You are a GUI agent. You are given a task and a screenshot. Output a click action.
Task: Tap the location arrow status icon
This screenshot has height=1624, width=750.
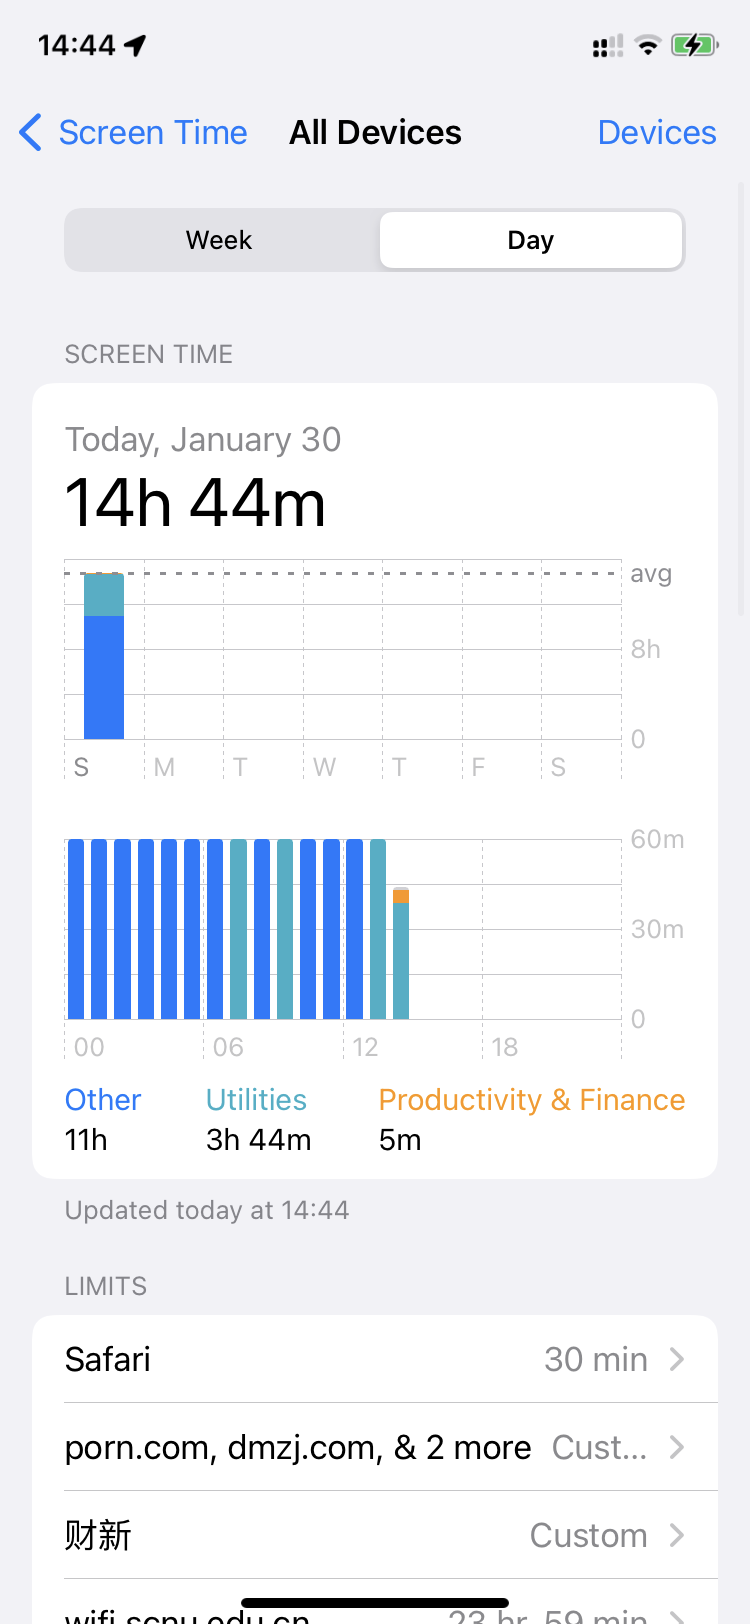click(x=136, y=45)
